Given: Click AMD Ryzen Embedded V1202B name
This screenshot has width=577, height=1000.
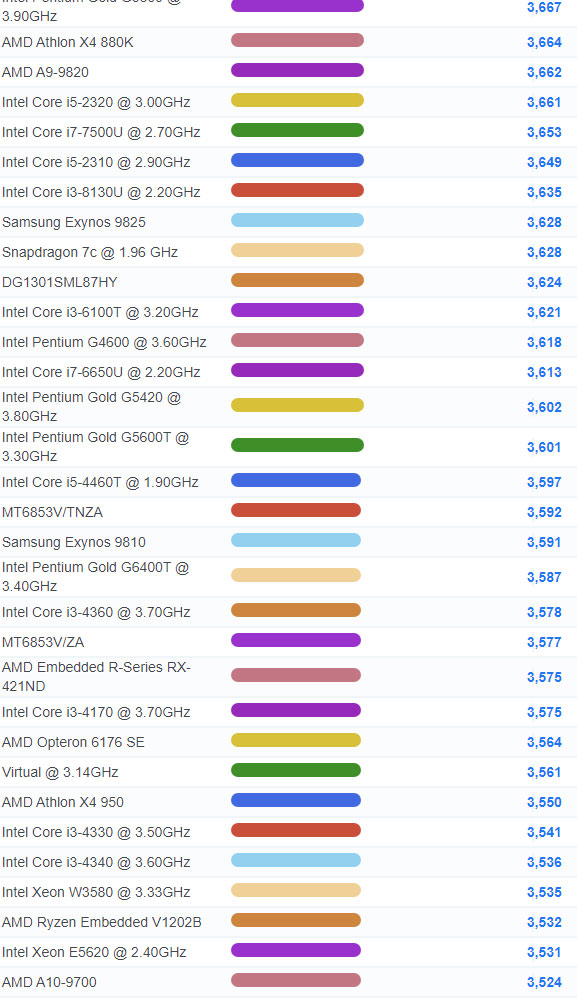Looking at the screenshot, I should 101,922.
